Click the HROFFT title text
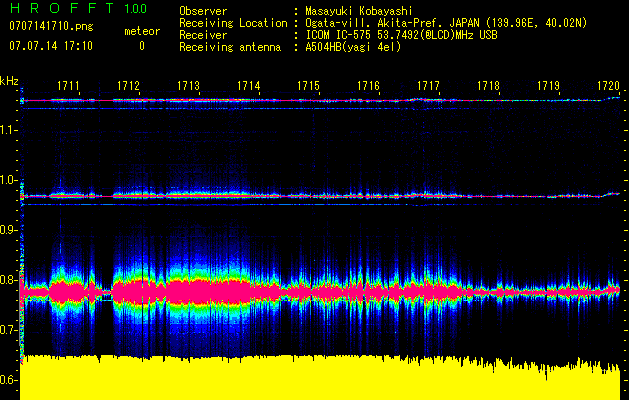 click(x=57, y=9)
